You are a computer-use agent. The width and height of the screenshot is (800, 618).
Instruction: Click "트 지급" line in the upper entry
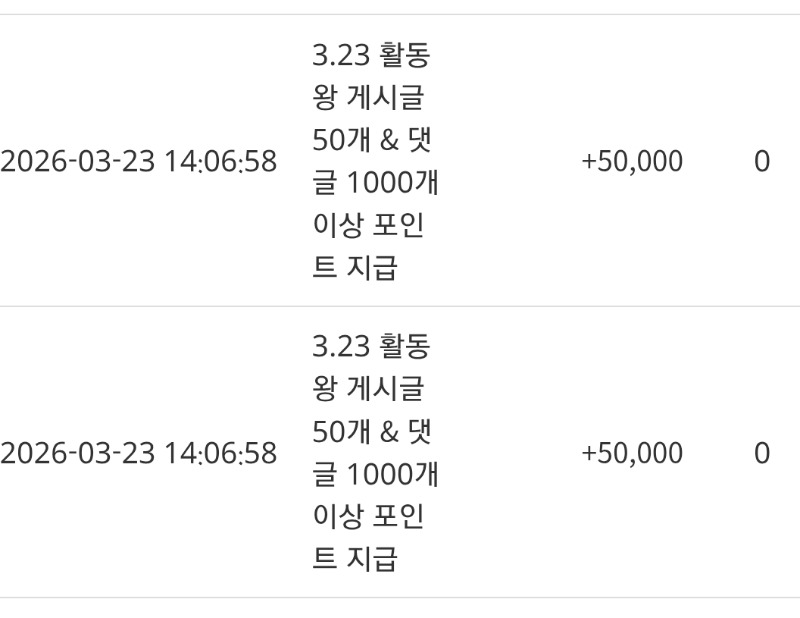click(x=355, y=269)
